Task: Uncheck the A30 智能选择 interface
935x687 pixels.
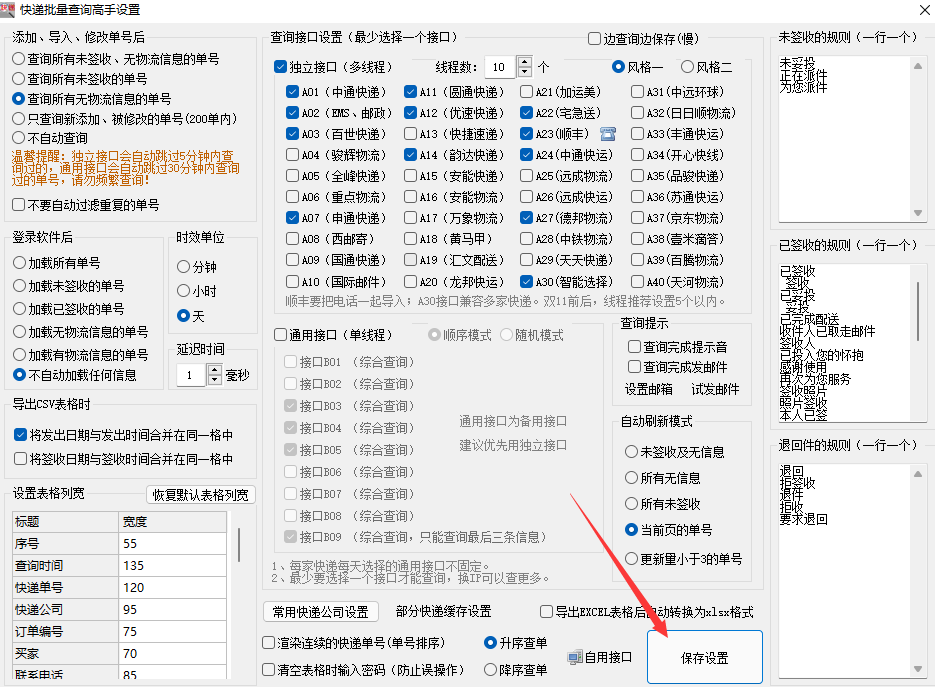Action: (526, 281)
